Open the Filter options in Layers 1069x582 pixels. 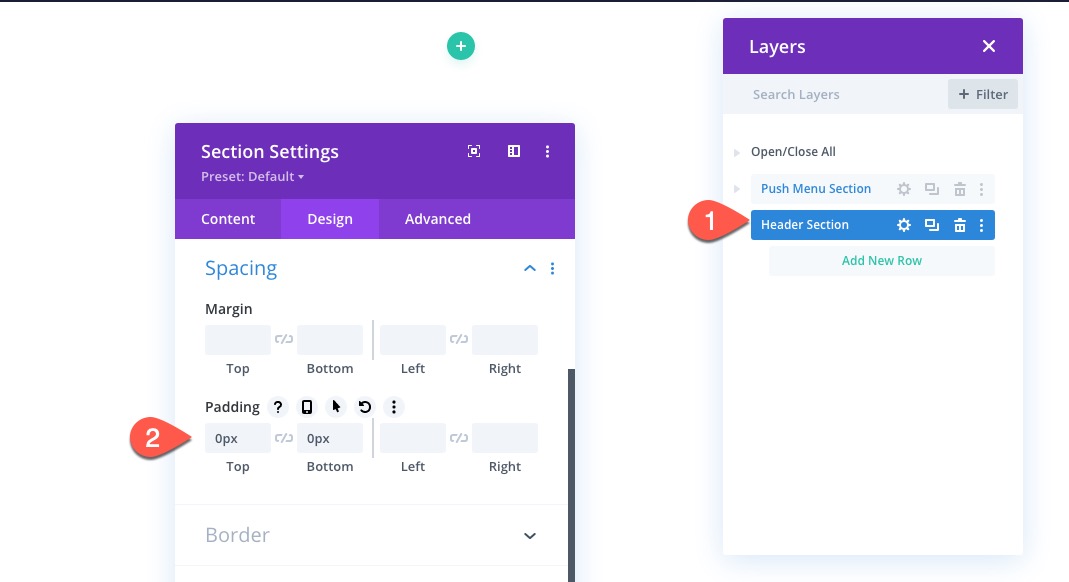point(982,94)
